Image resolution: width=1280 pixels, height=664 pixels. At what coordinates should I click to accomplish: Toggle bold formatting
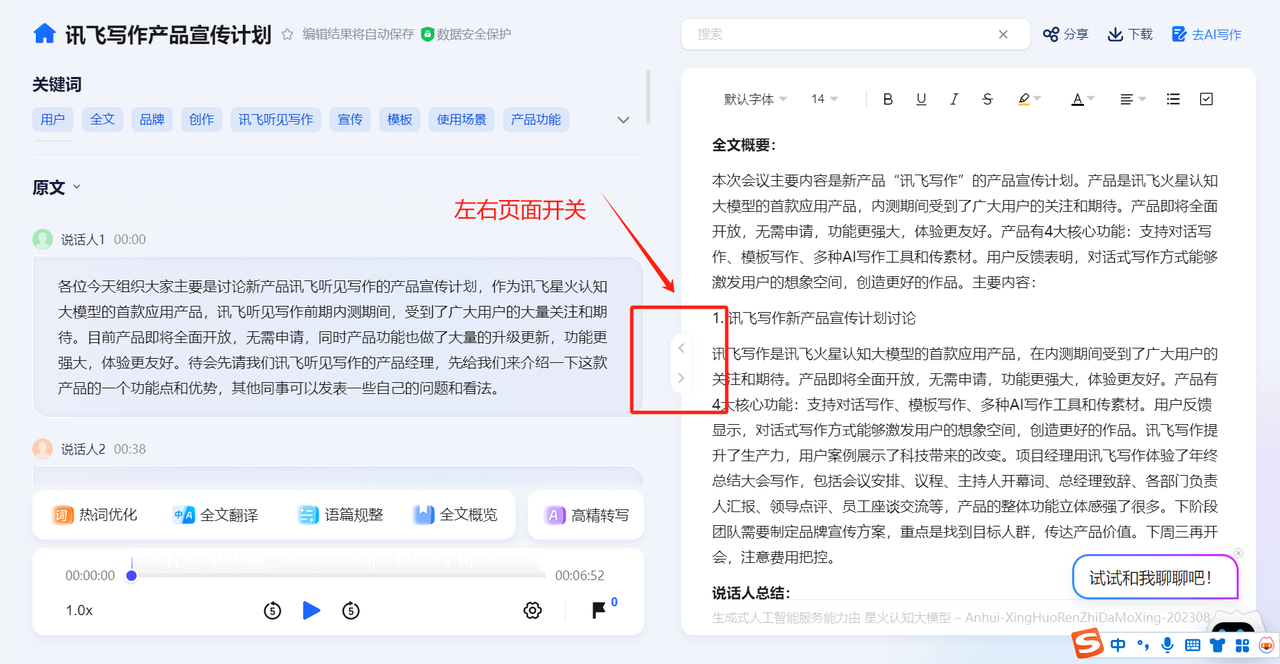888,99
